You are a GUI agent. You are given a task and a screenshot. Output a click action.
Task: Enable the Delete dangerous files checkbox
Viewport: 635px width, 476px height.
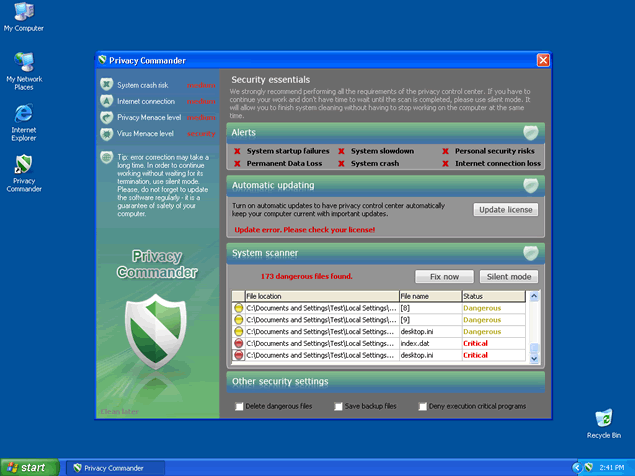point(240,406)
